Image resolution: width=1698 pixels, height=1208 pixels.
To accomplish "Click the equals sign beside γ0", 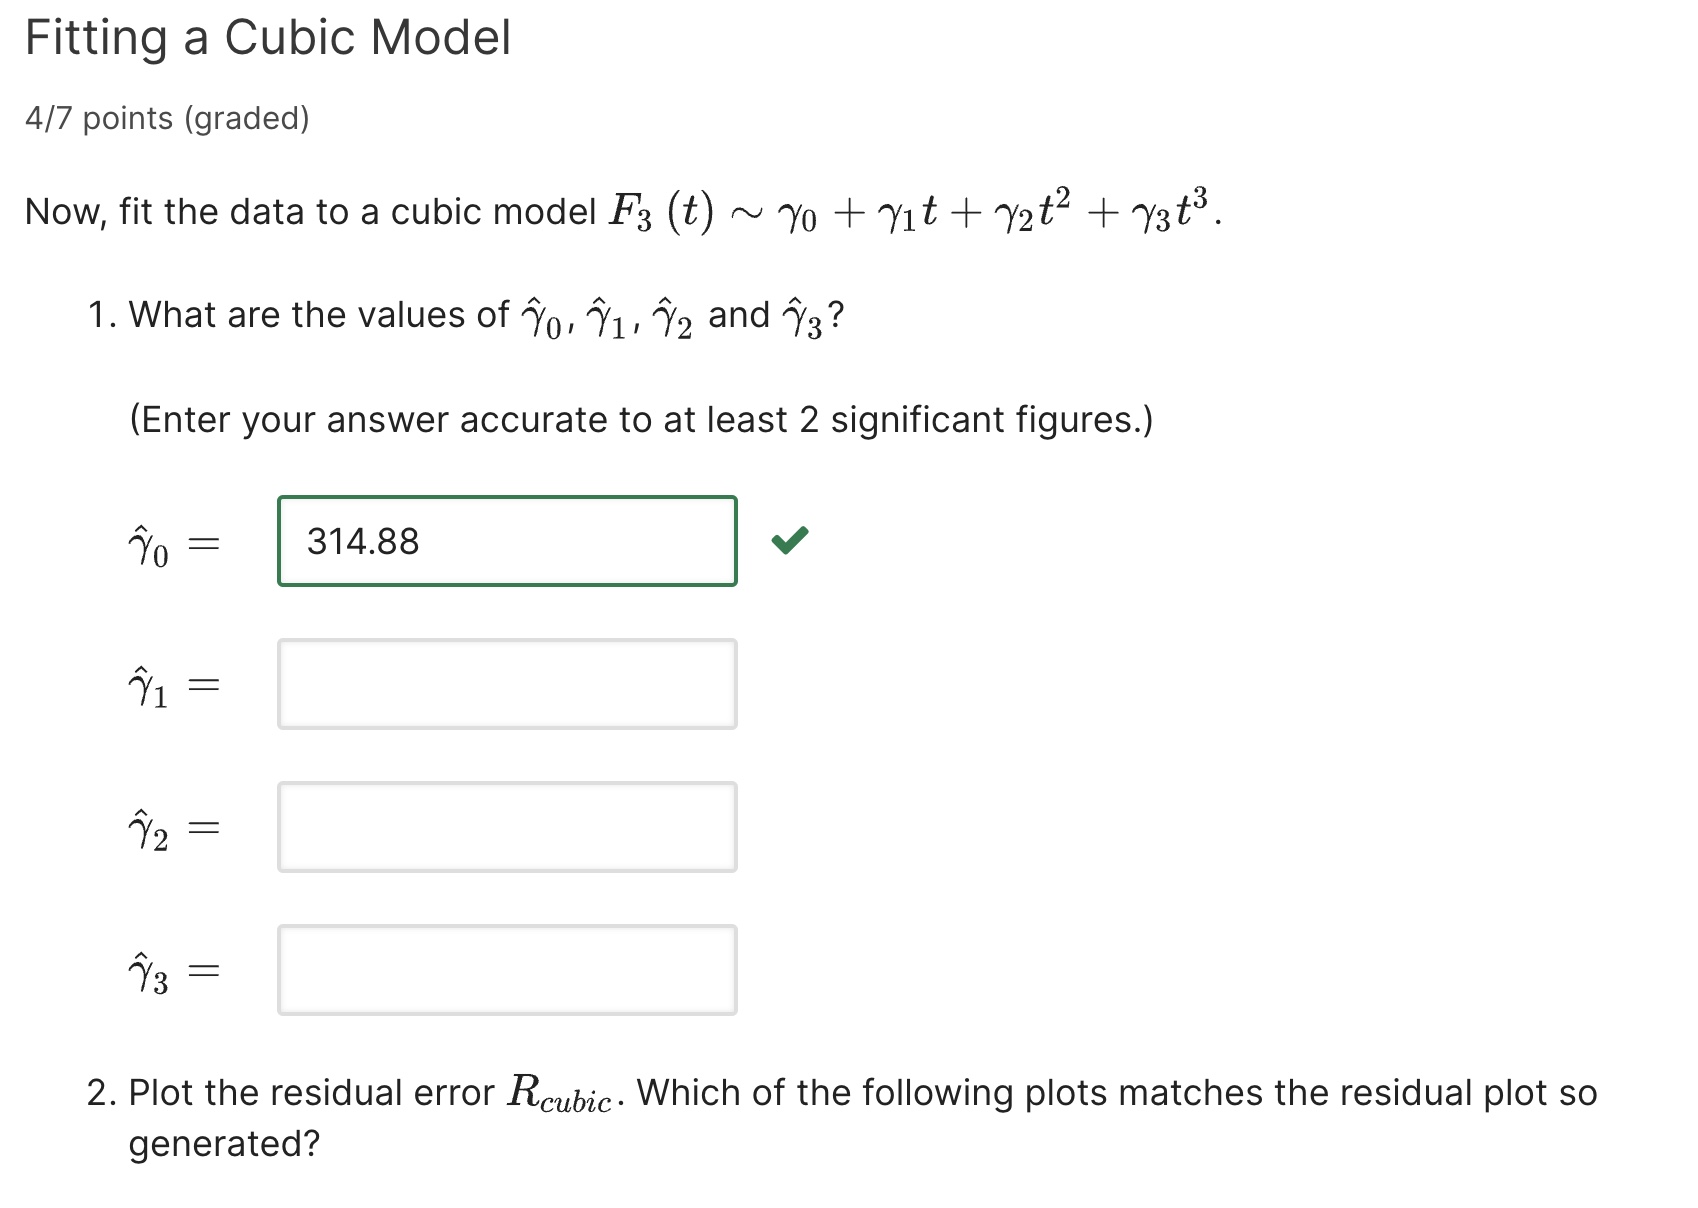I will (x=206, y=541).
